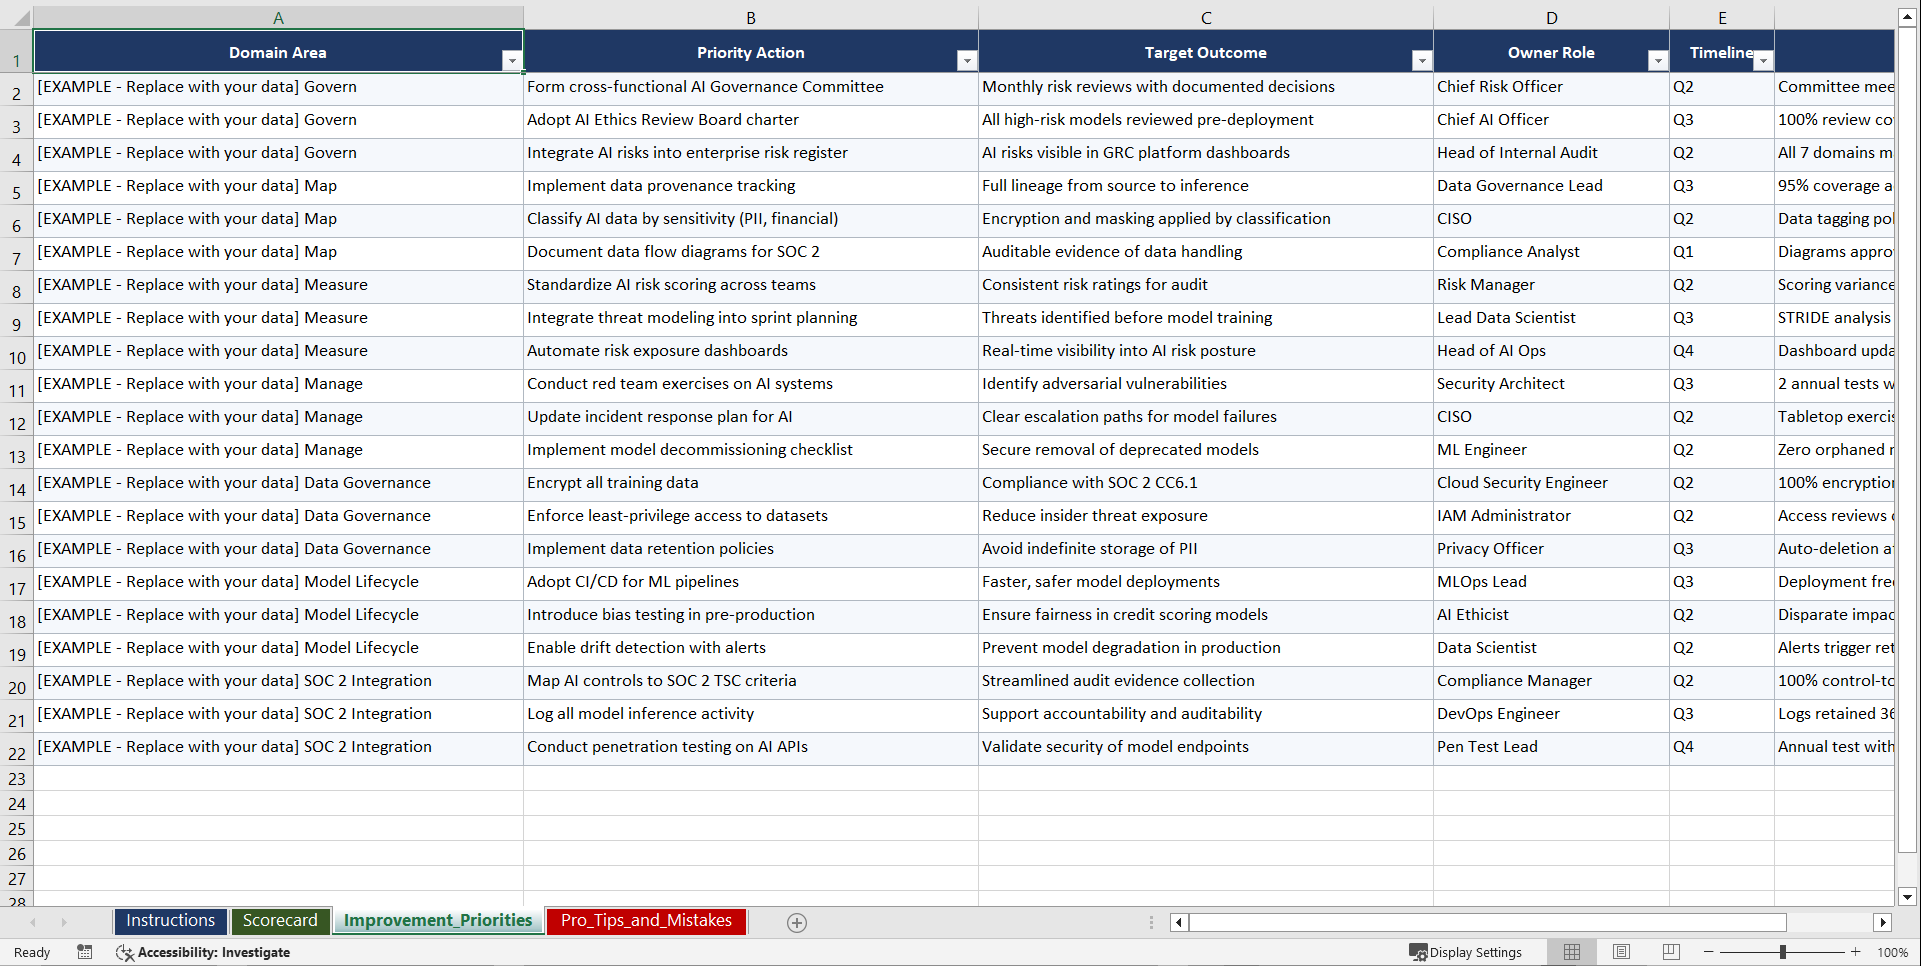Add a new worksheet using the plus icon

click(x=796, y=922)
